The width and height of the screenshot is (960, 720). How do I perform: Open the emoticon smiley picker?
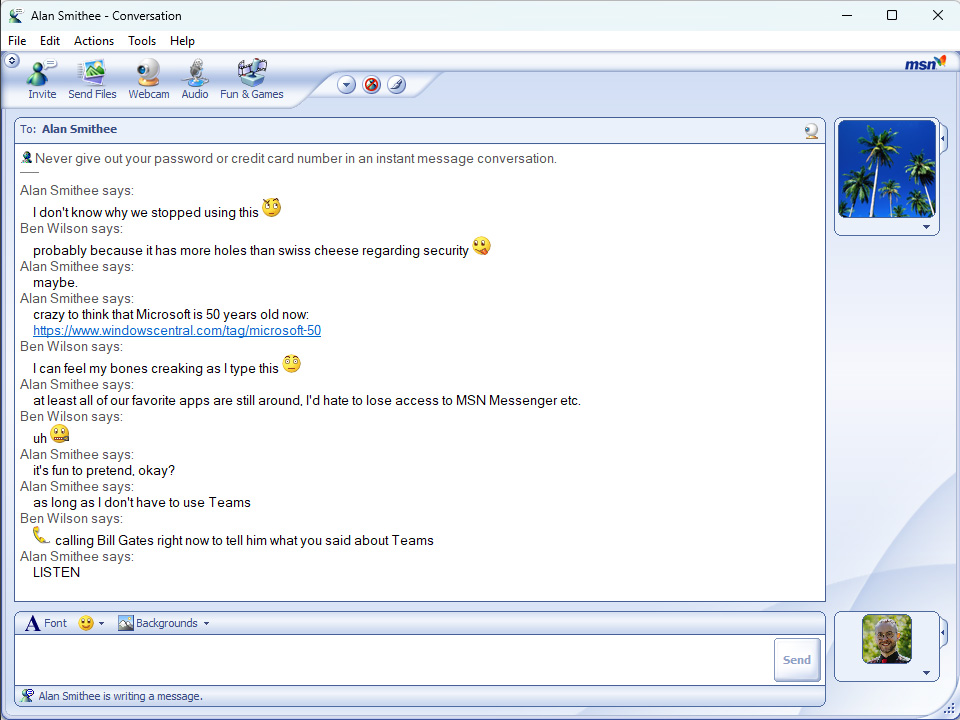86,623
